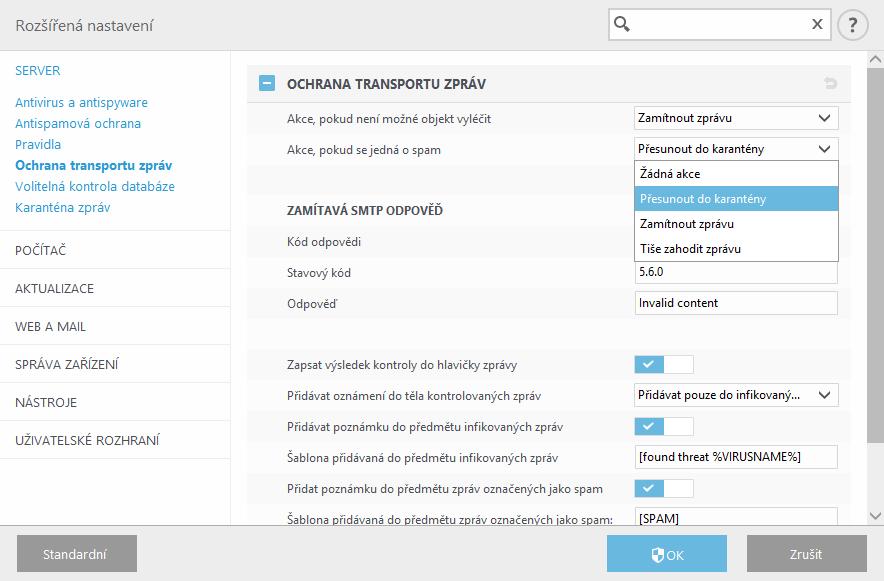Image resolution: width=884 pixels, height=581 pixels.
Task: Click the help question mark icon
Action: [x=852, y=25]
